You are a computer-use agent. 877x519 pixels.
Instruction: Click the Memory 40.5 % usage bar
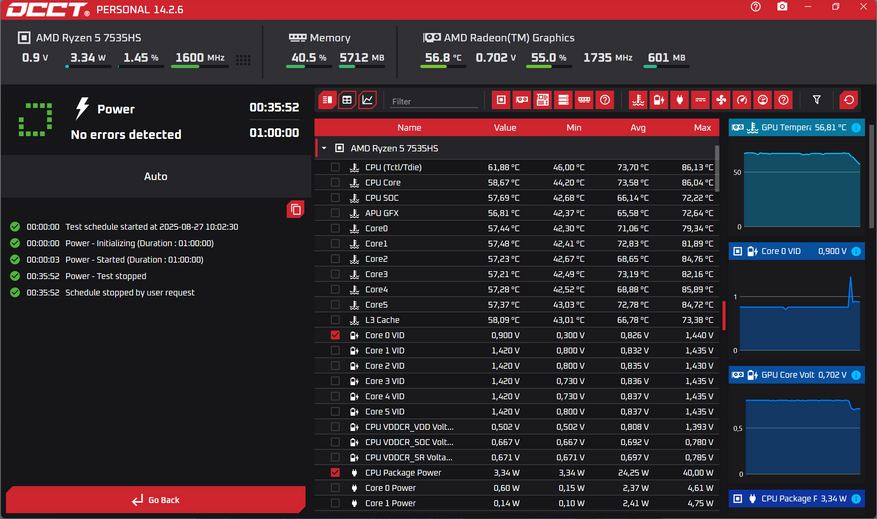pos(307,67)
